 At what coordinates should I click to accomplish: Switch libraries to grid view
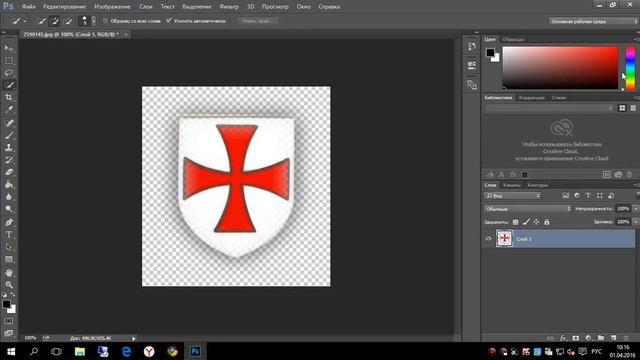click(622, 108)
